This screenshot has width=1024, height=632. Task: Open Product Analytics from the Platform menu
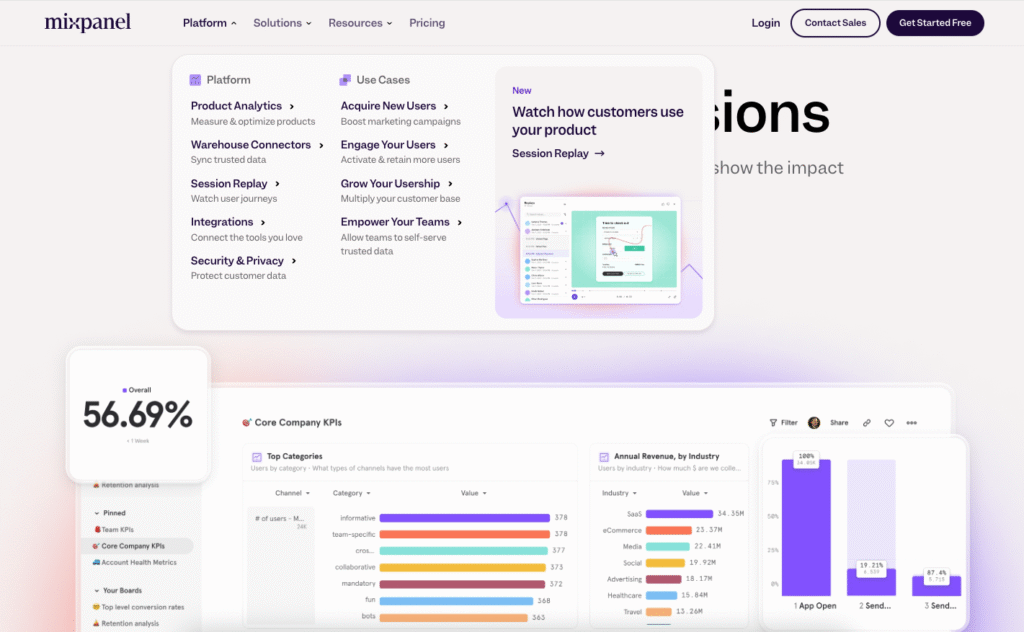(x=242, y=106)
